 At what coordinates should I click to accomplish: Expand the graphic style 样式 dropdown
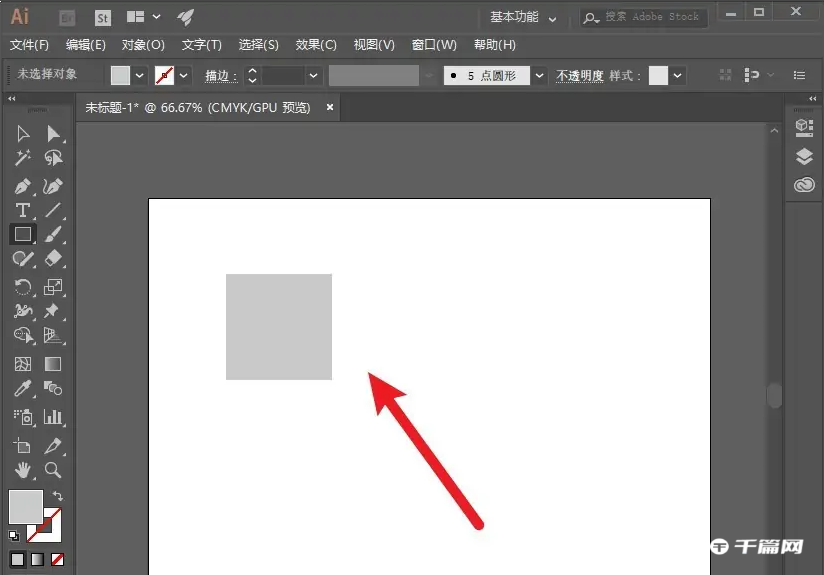[x=677, y=75]
